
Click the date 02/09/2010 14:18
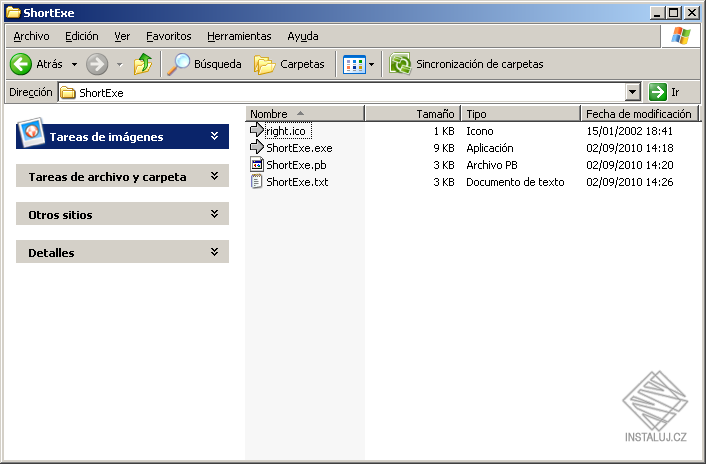pos(629,148)
